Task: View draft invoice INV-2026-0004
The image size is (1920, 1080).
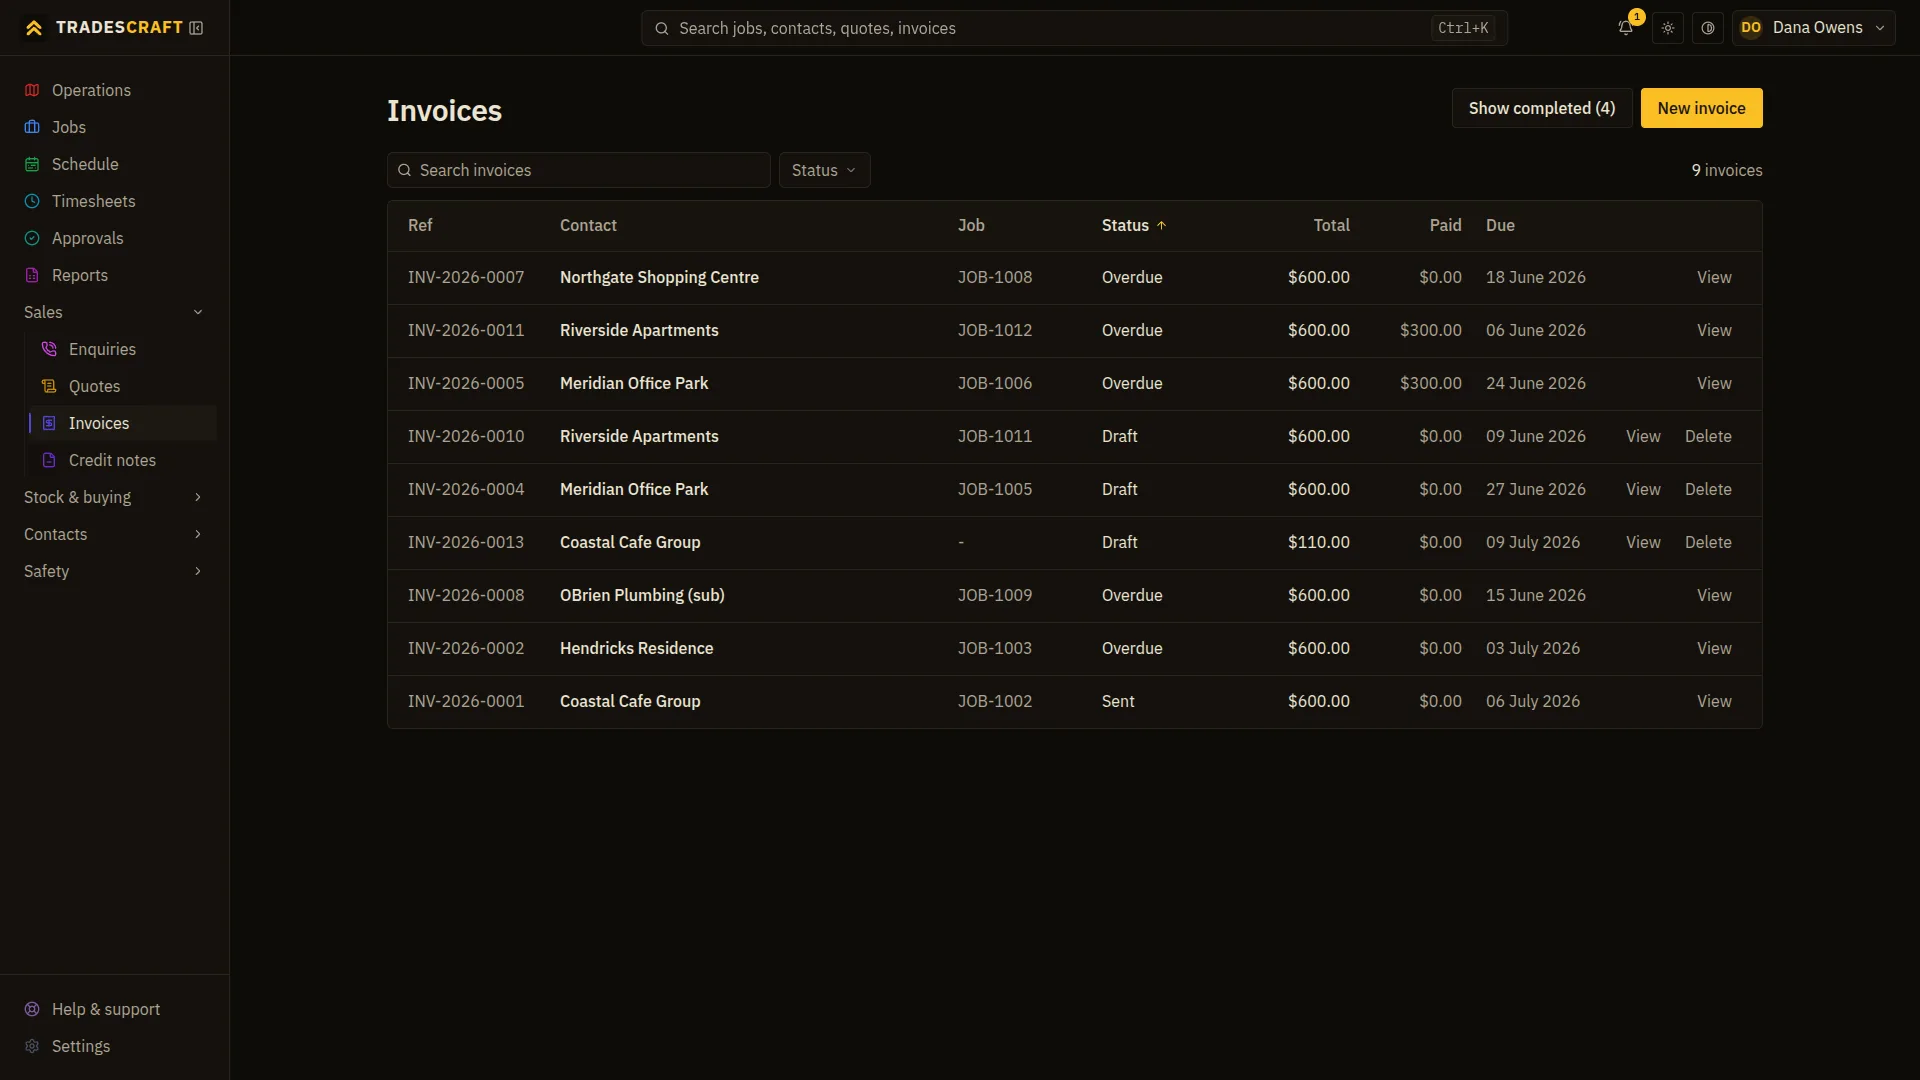Action: pos(1643,489)
